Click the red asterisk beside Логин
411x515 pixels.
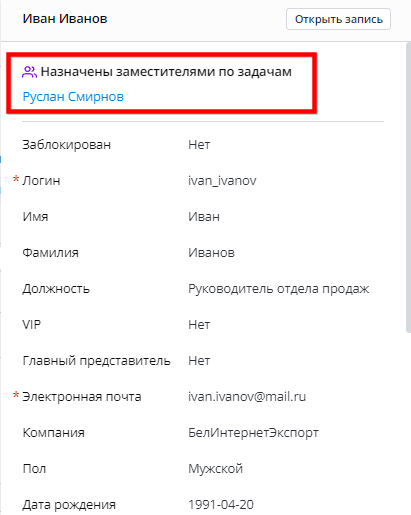click(x=16, y=179)
